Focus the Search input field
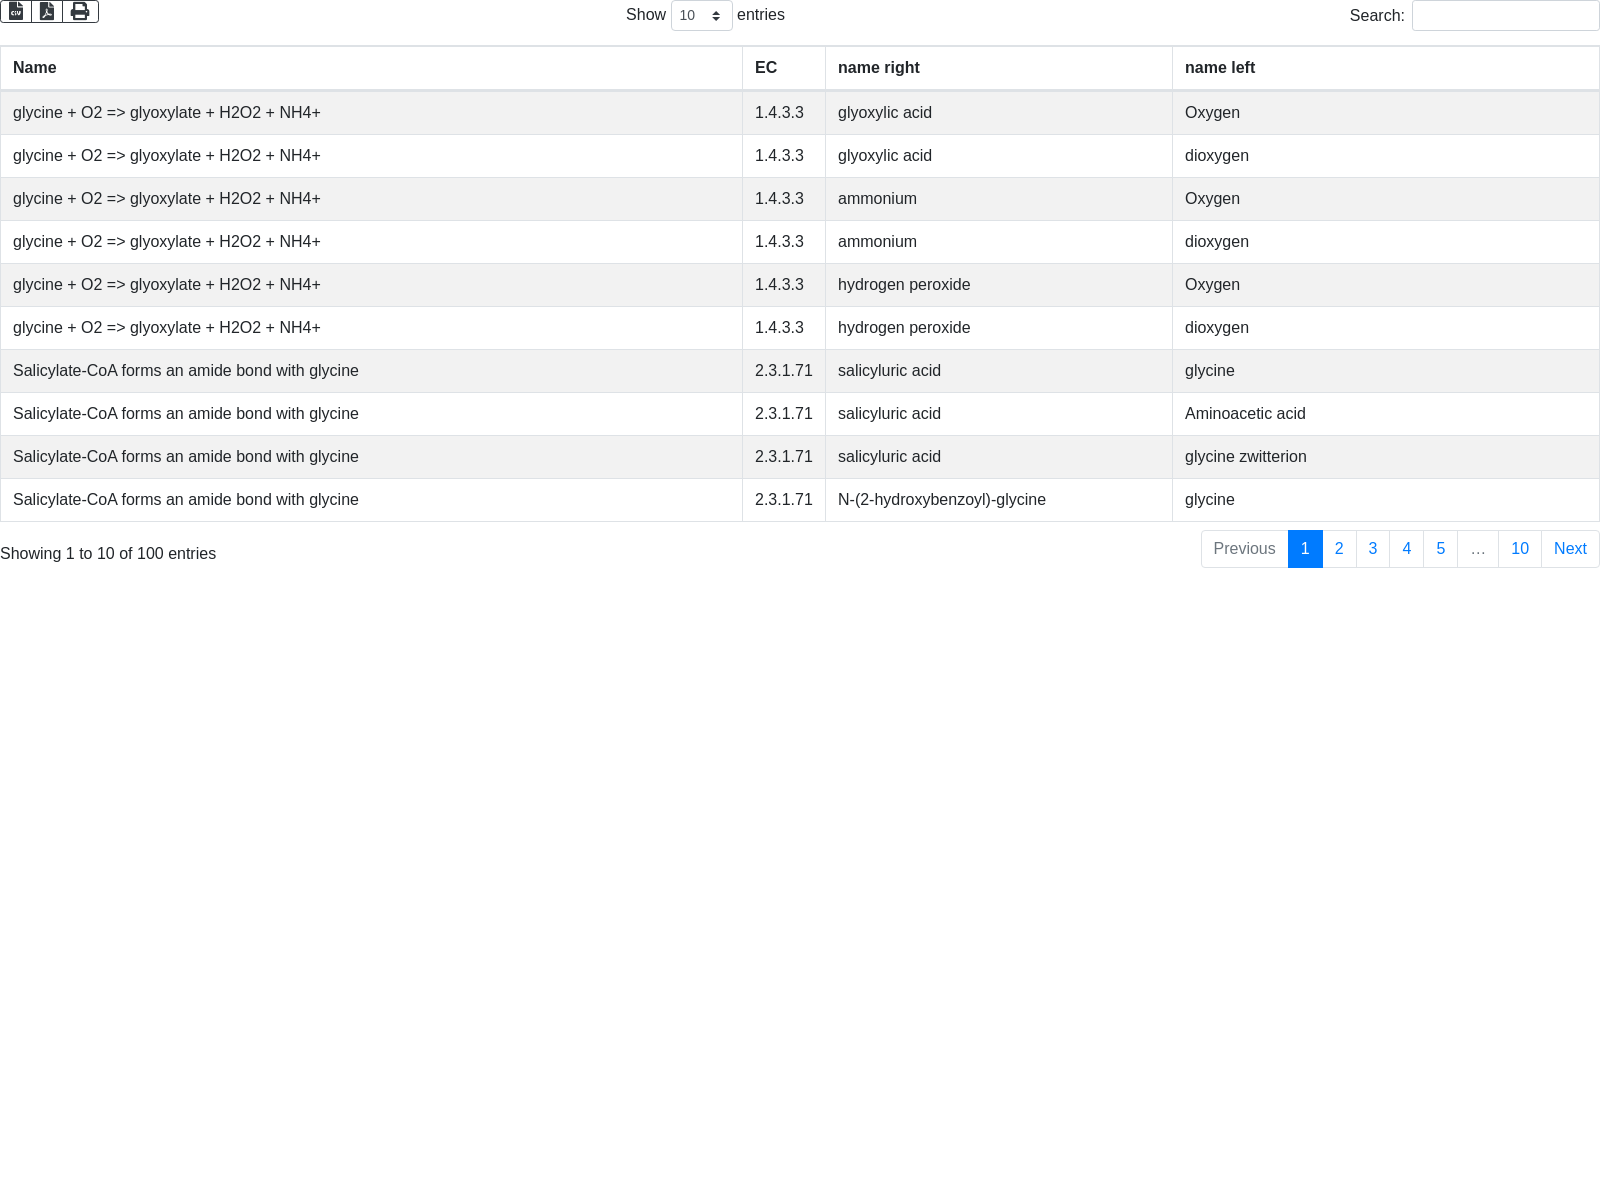The width and height of the screenshot is (1600, 1200). [x=1505, y=16]
